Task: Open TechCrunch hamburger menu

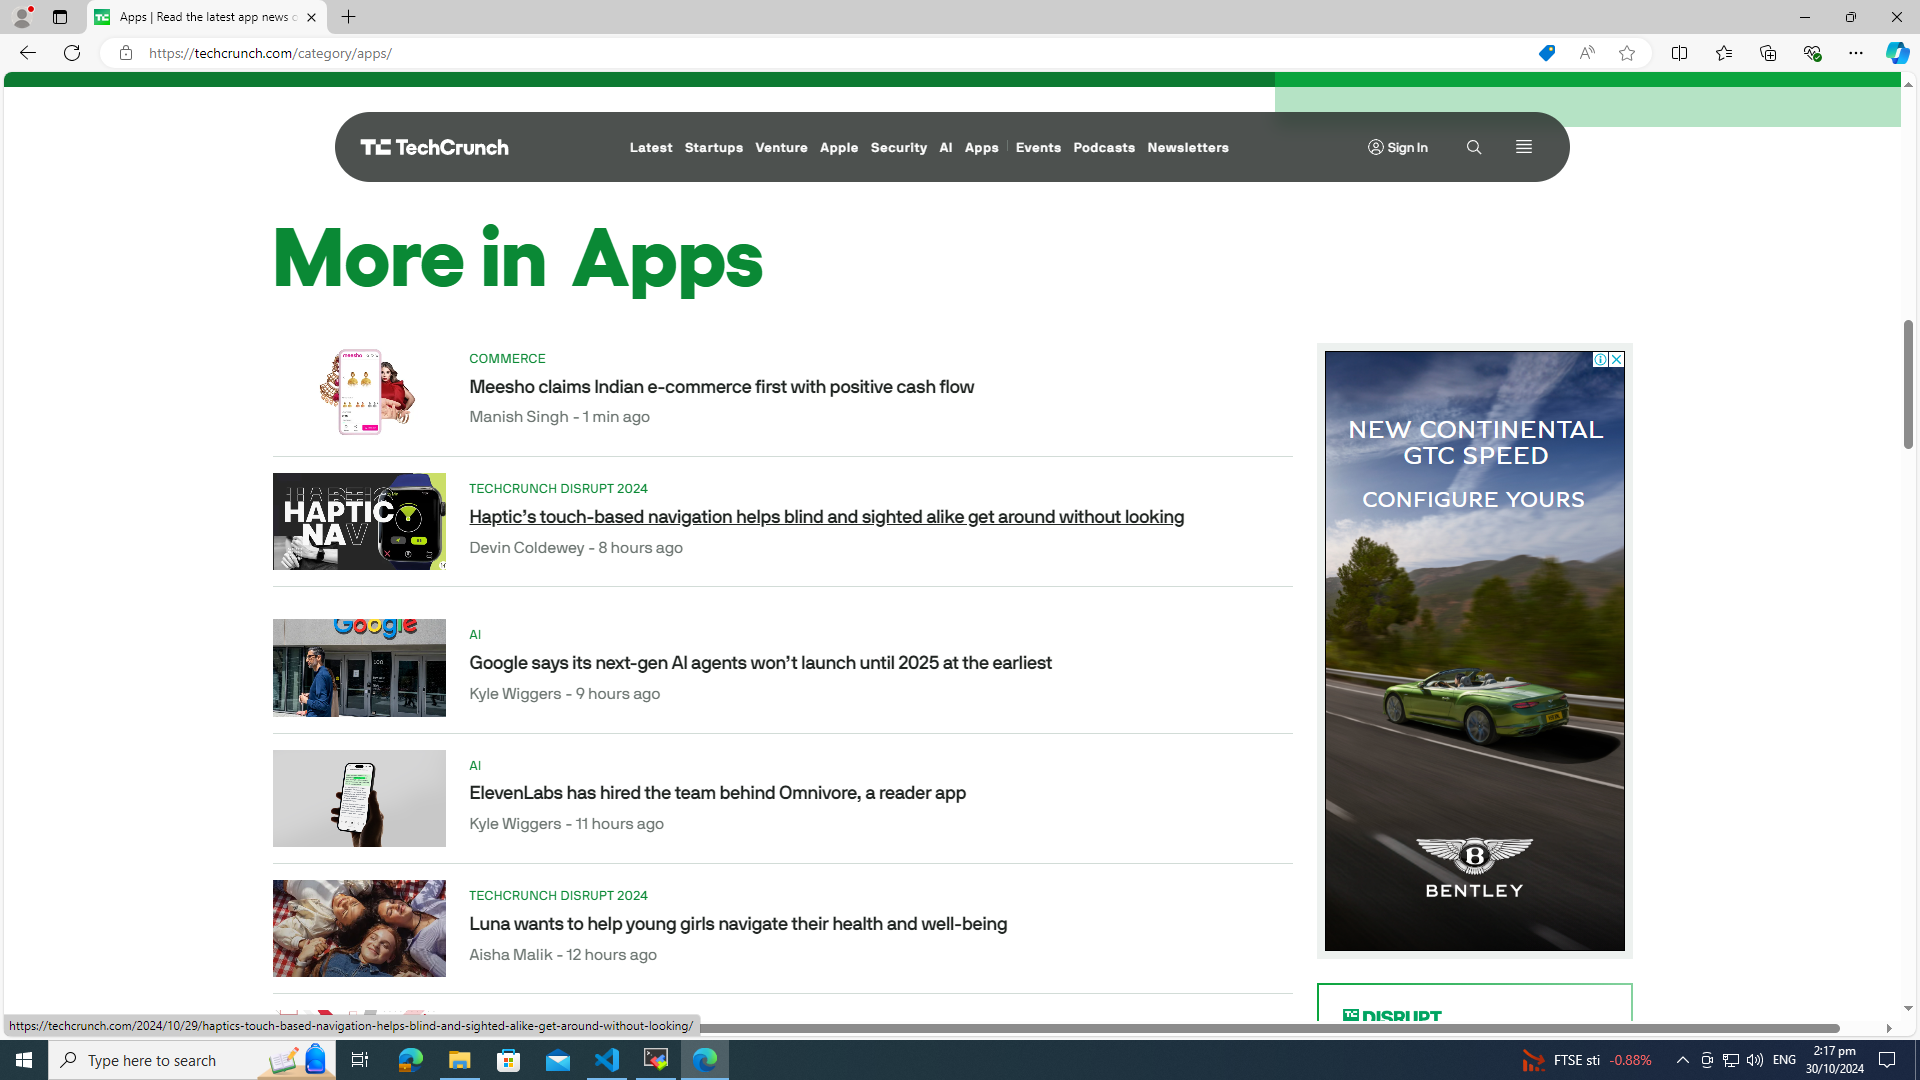Action: 1523,147
